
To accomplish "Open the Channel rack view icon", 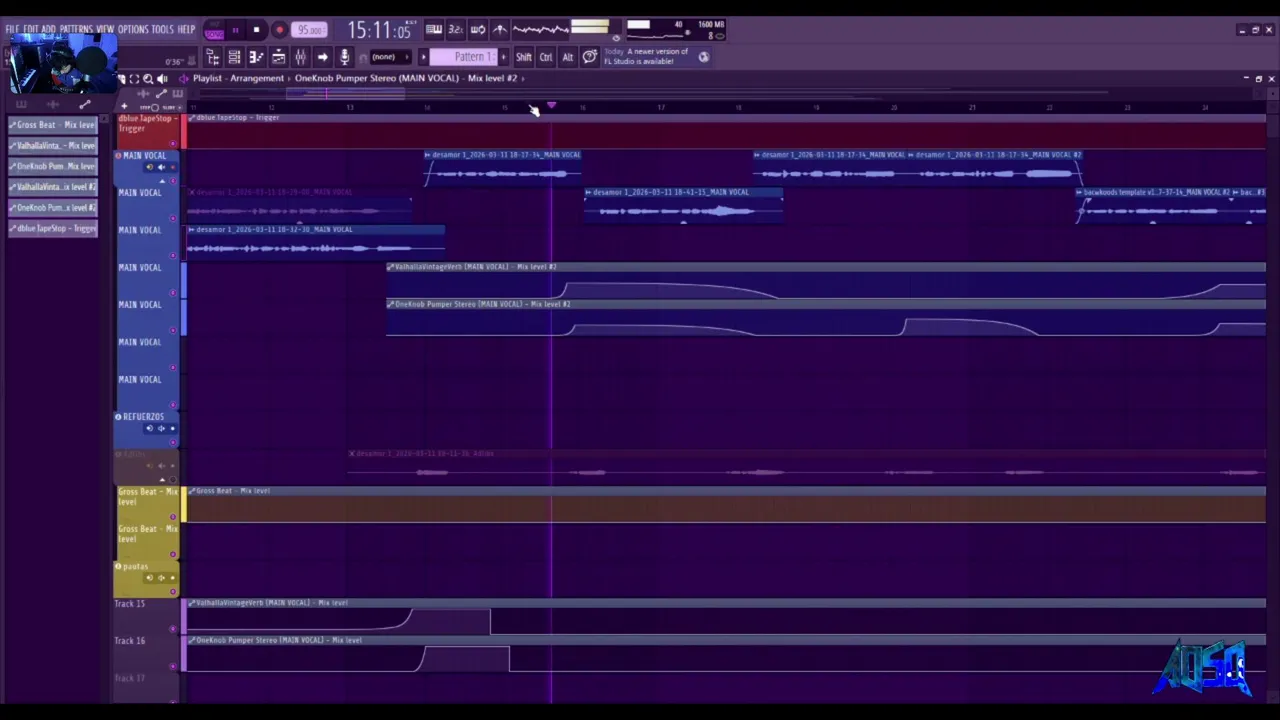I will click(234, 57).
